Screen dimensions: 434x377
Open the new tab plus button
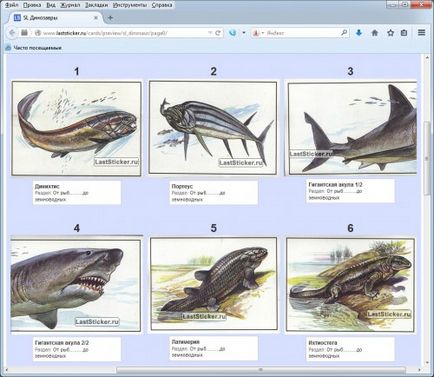pyautogui.click(x=110, y=18)
